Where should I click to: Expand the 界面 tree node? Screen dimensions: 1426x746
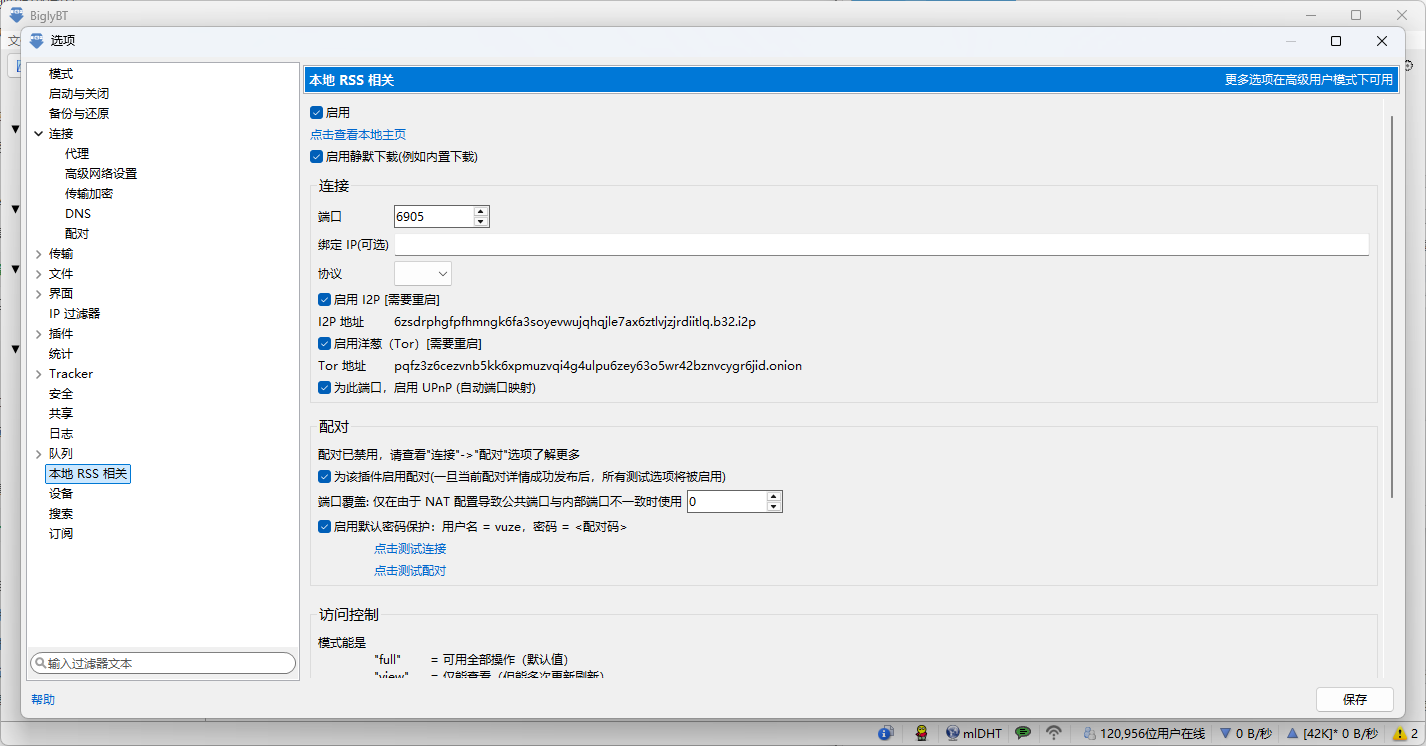click(x=38, y=294)
